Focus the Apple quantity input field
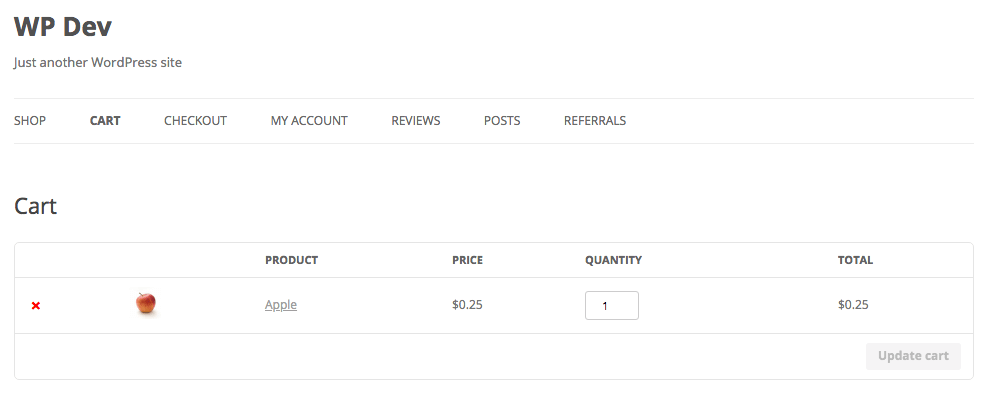 [x=612, y=305]
